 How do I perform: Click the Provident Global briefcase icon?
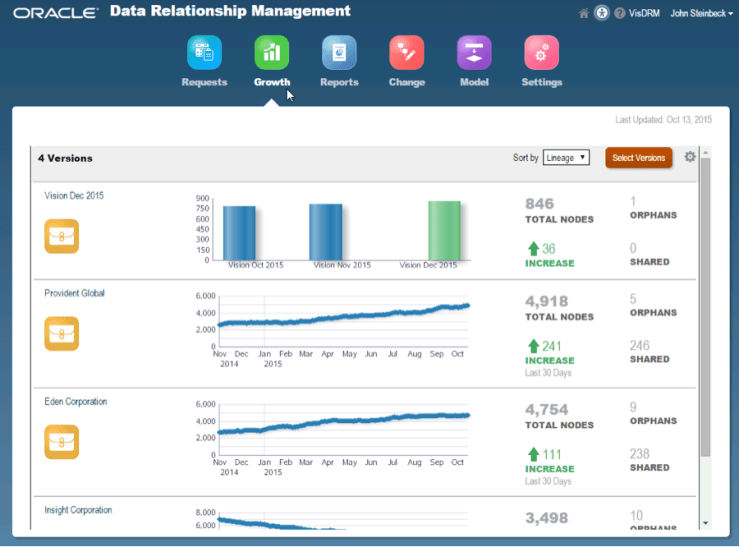(x=61, y=334)
